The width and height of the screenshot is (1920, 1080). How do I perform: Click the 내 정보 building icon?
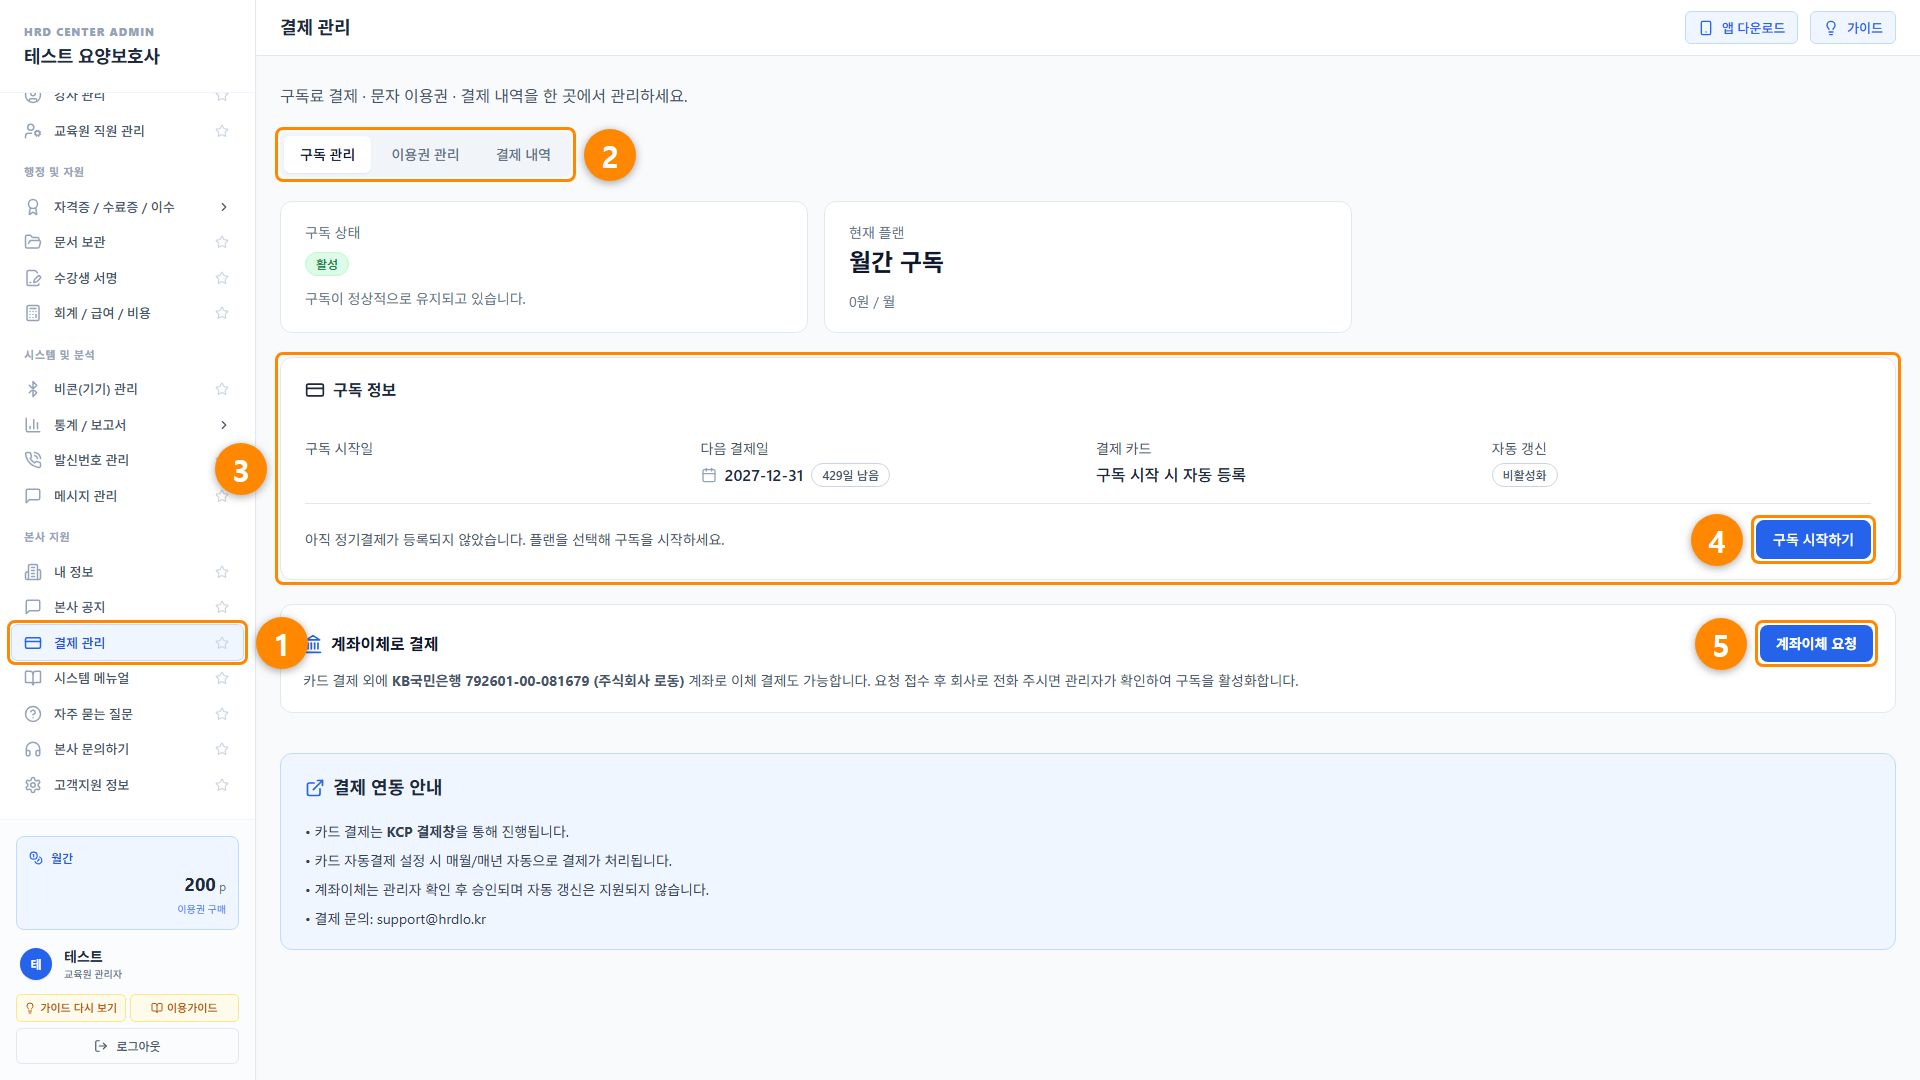click(33, 572)
